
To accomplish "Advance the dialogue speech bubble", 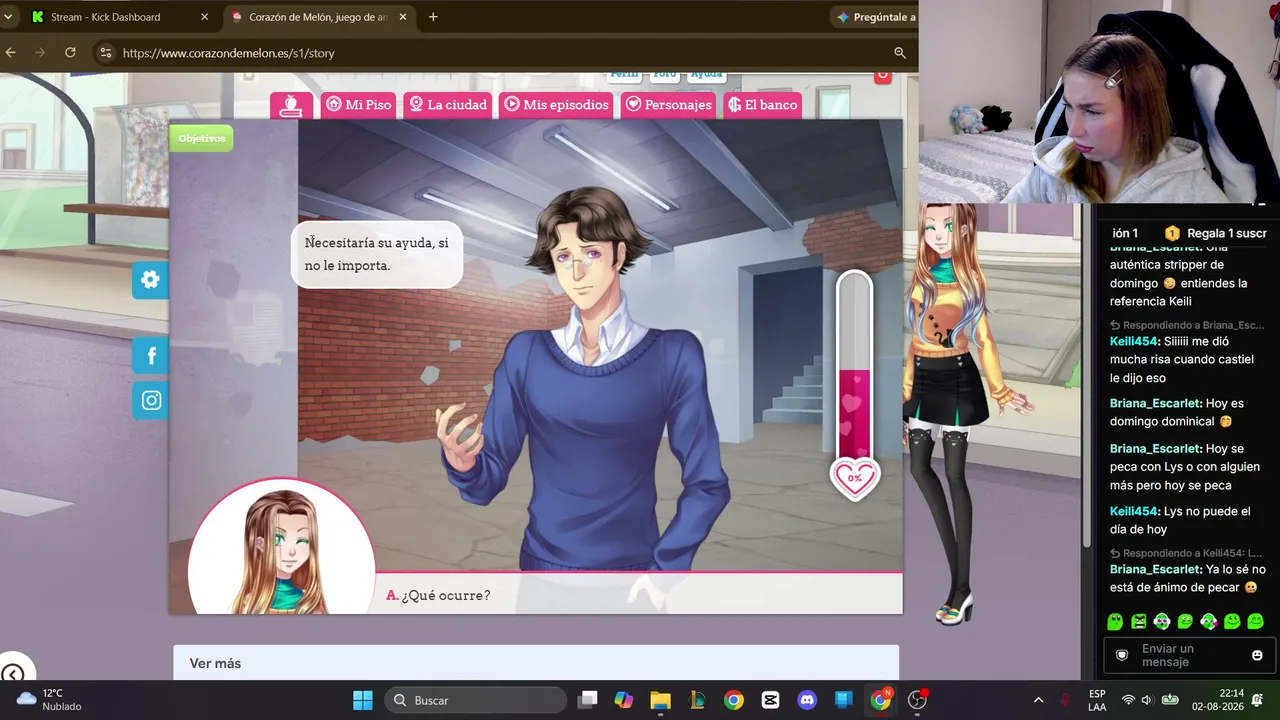I will click(377, 254).
